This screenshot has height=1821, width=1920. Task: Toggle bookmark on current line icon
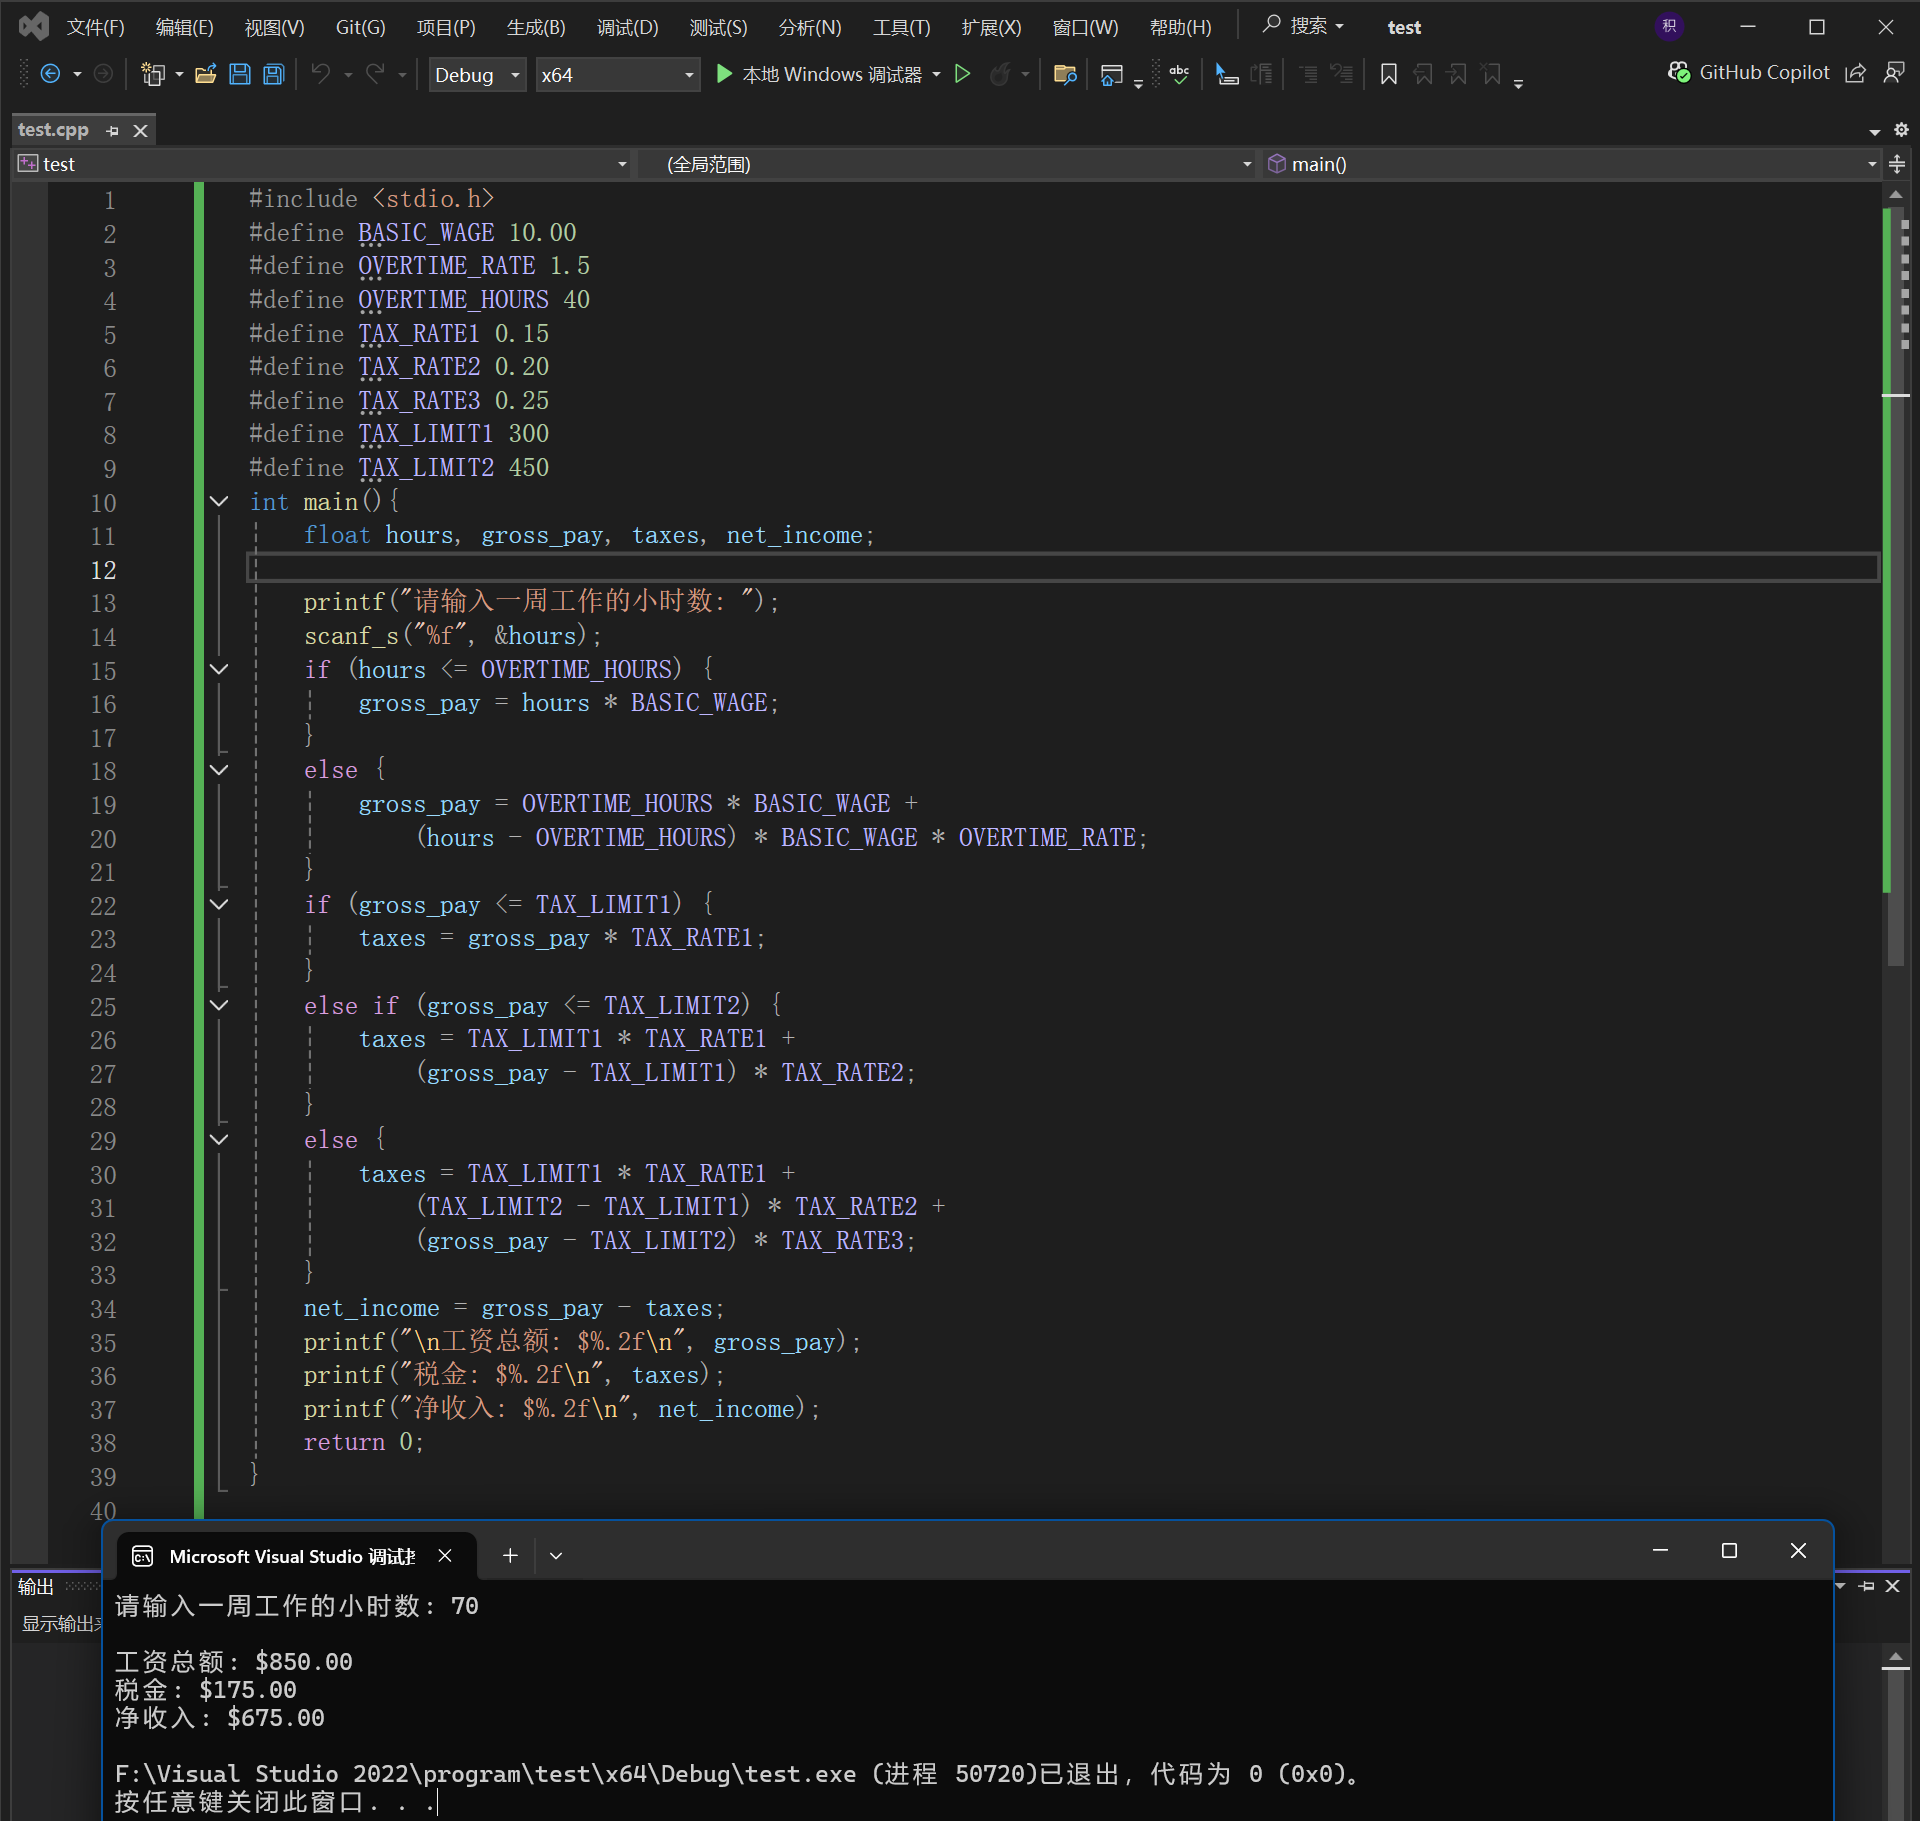(1388, 74)
